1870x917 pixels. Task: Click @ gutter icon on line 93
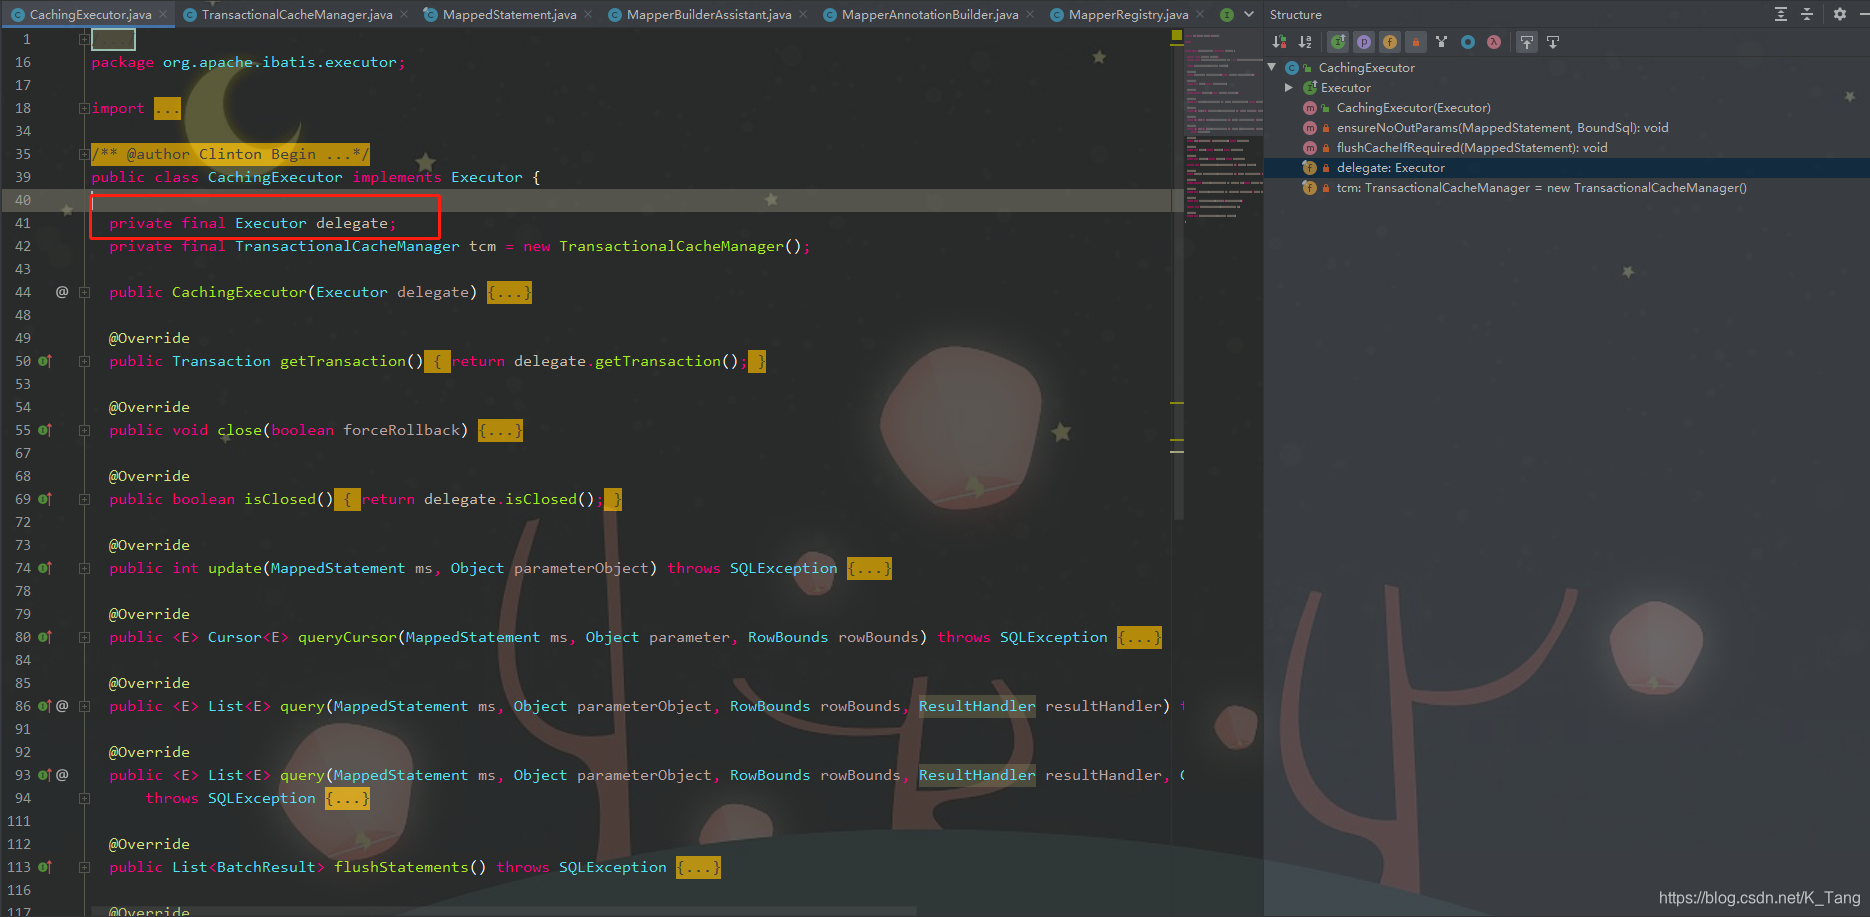(x=62, y=775)
